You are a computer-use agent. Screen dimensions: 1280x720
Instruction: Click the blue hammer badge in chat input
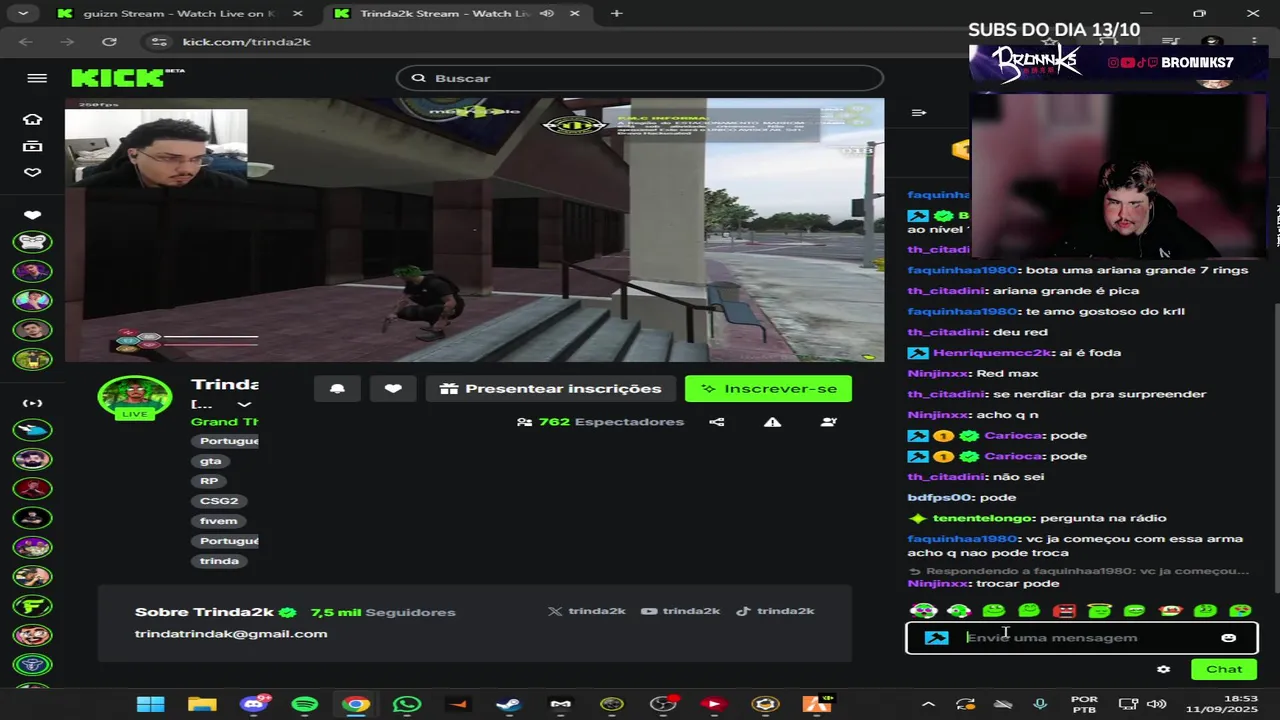click(x=936, y=638)
